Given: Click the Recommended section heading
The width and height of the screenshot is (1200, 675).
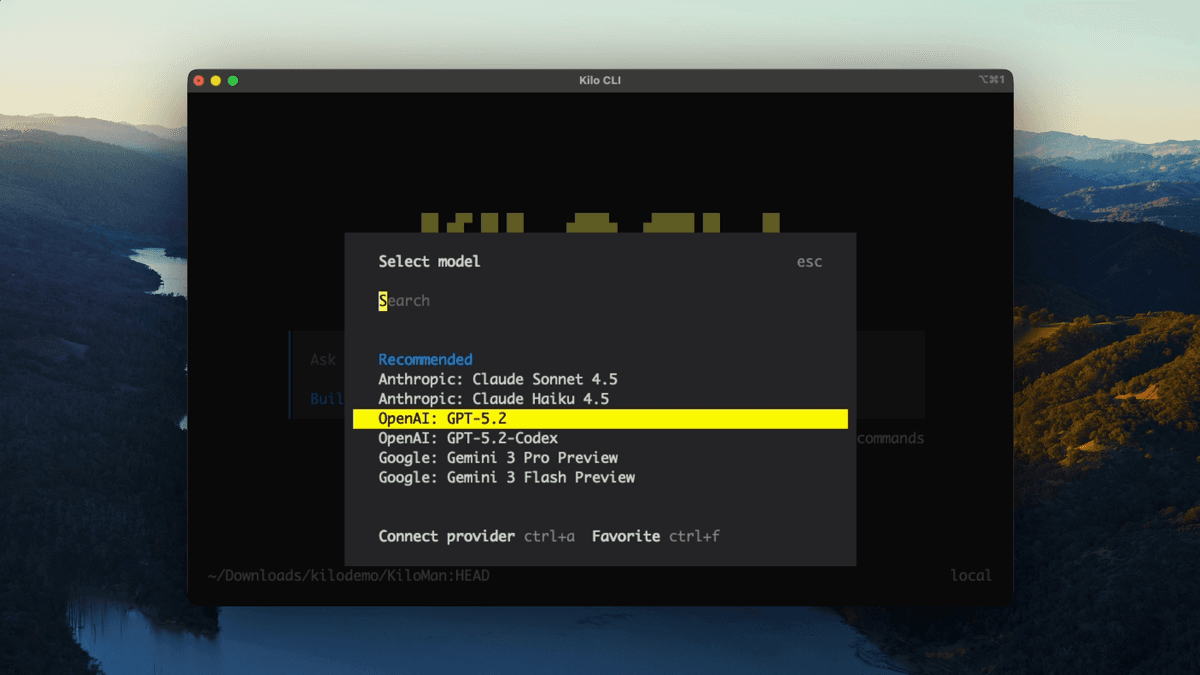Looking at the screenshot, I should tap(425, 359).
